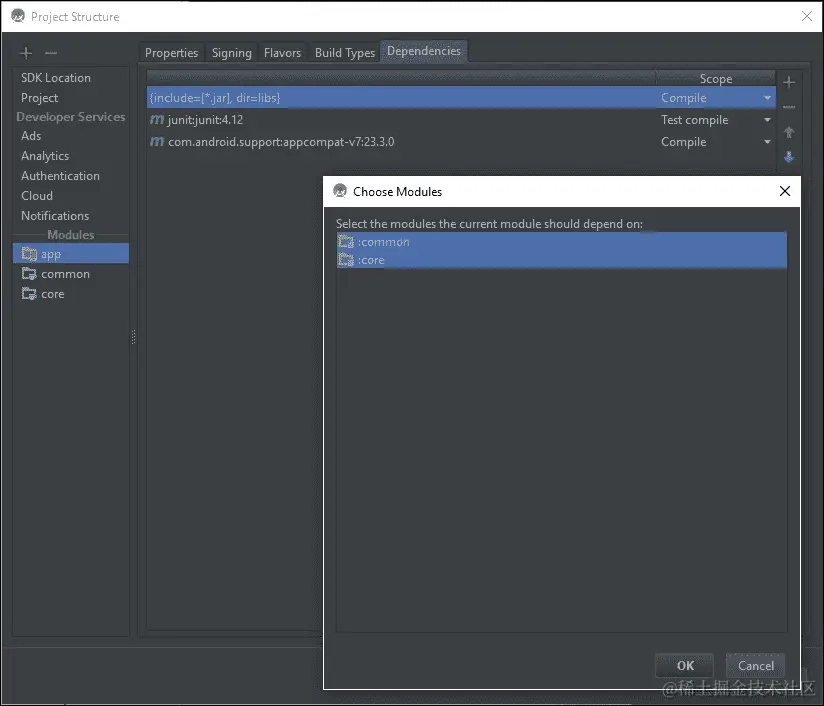Open the Flavors tab
The image size is (824, 706).
click(x=282, y=52)
